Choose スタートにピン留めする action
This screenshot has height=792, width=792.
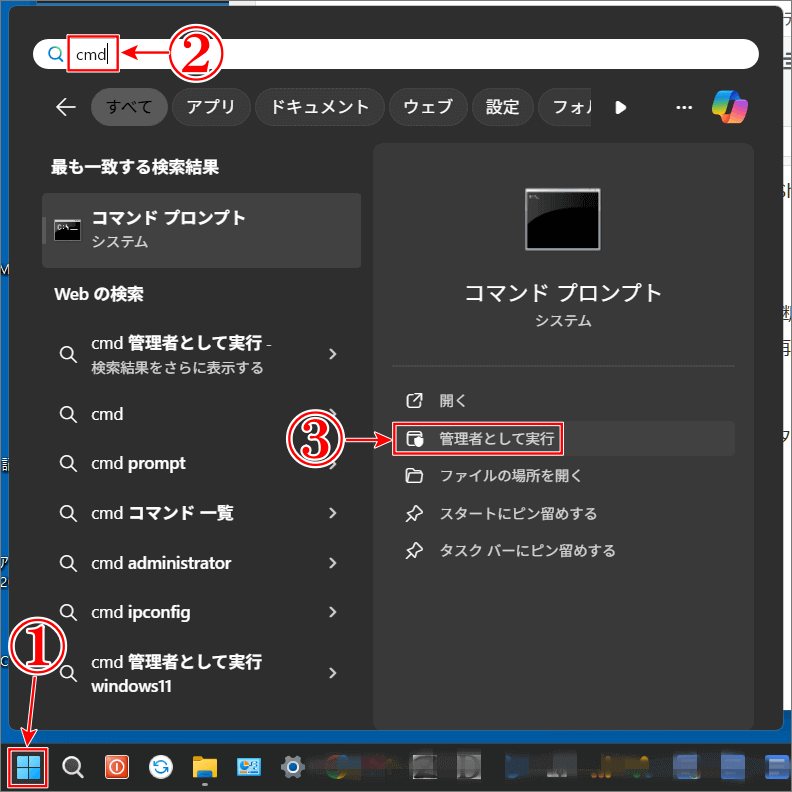(x=563, y=513)
